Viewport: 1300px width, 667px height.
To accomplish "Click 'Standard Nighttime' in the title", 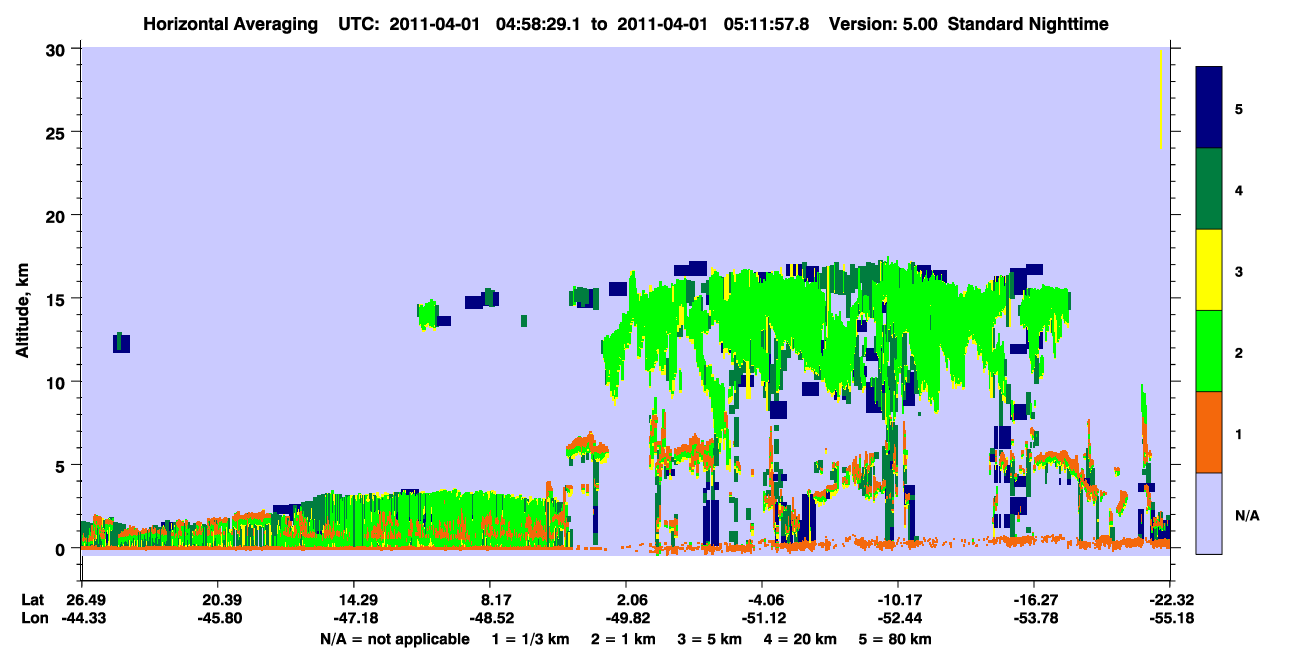I will 1028,23.
